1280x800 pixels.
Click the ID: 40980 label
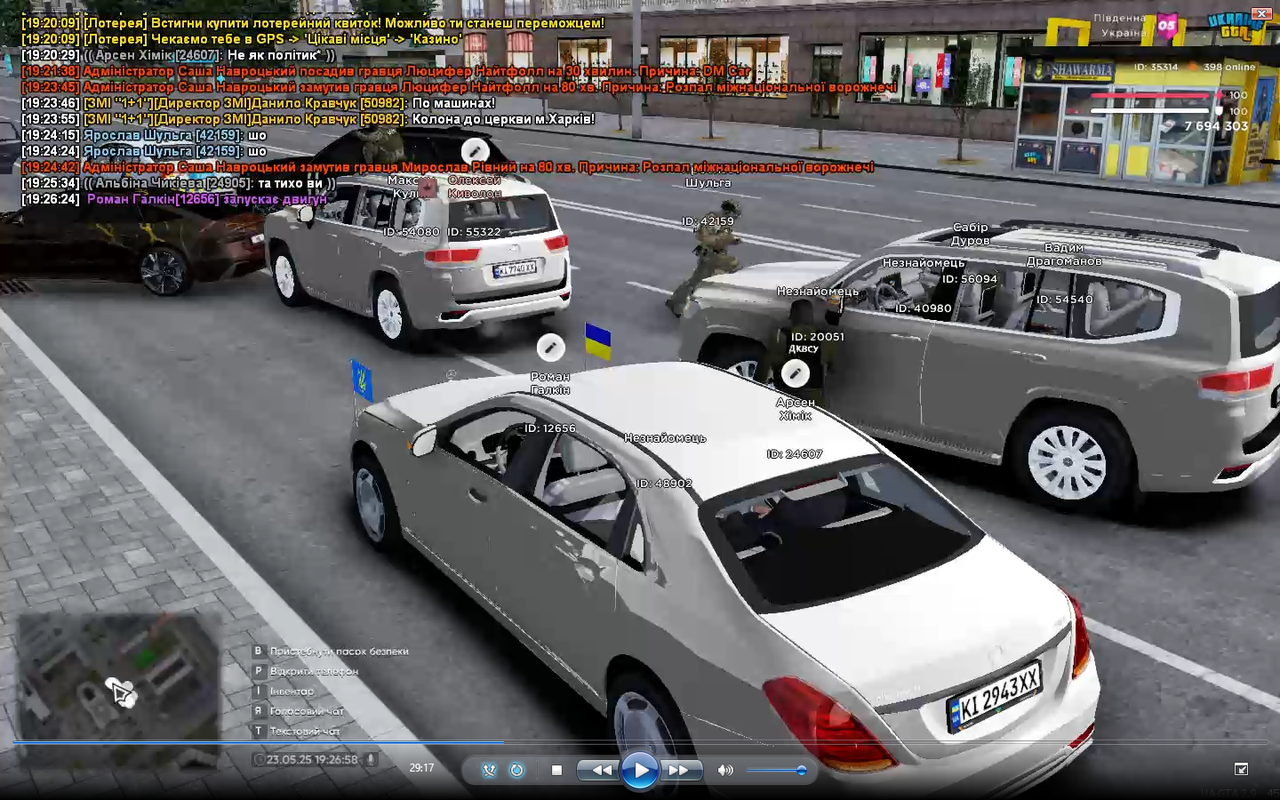tap(923, 308)
